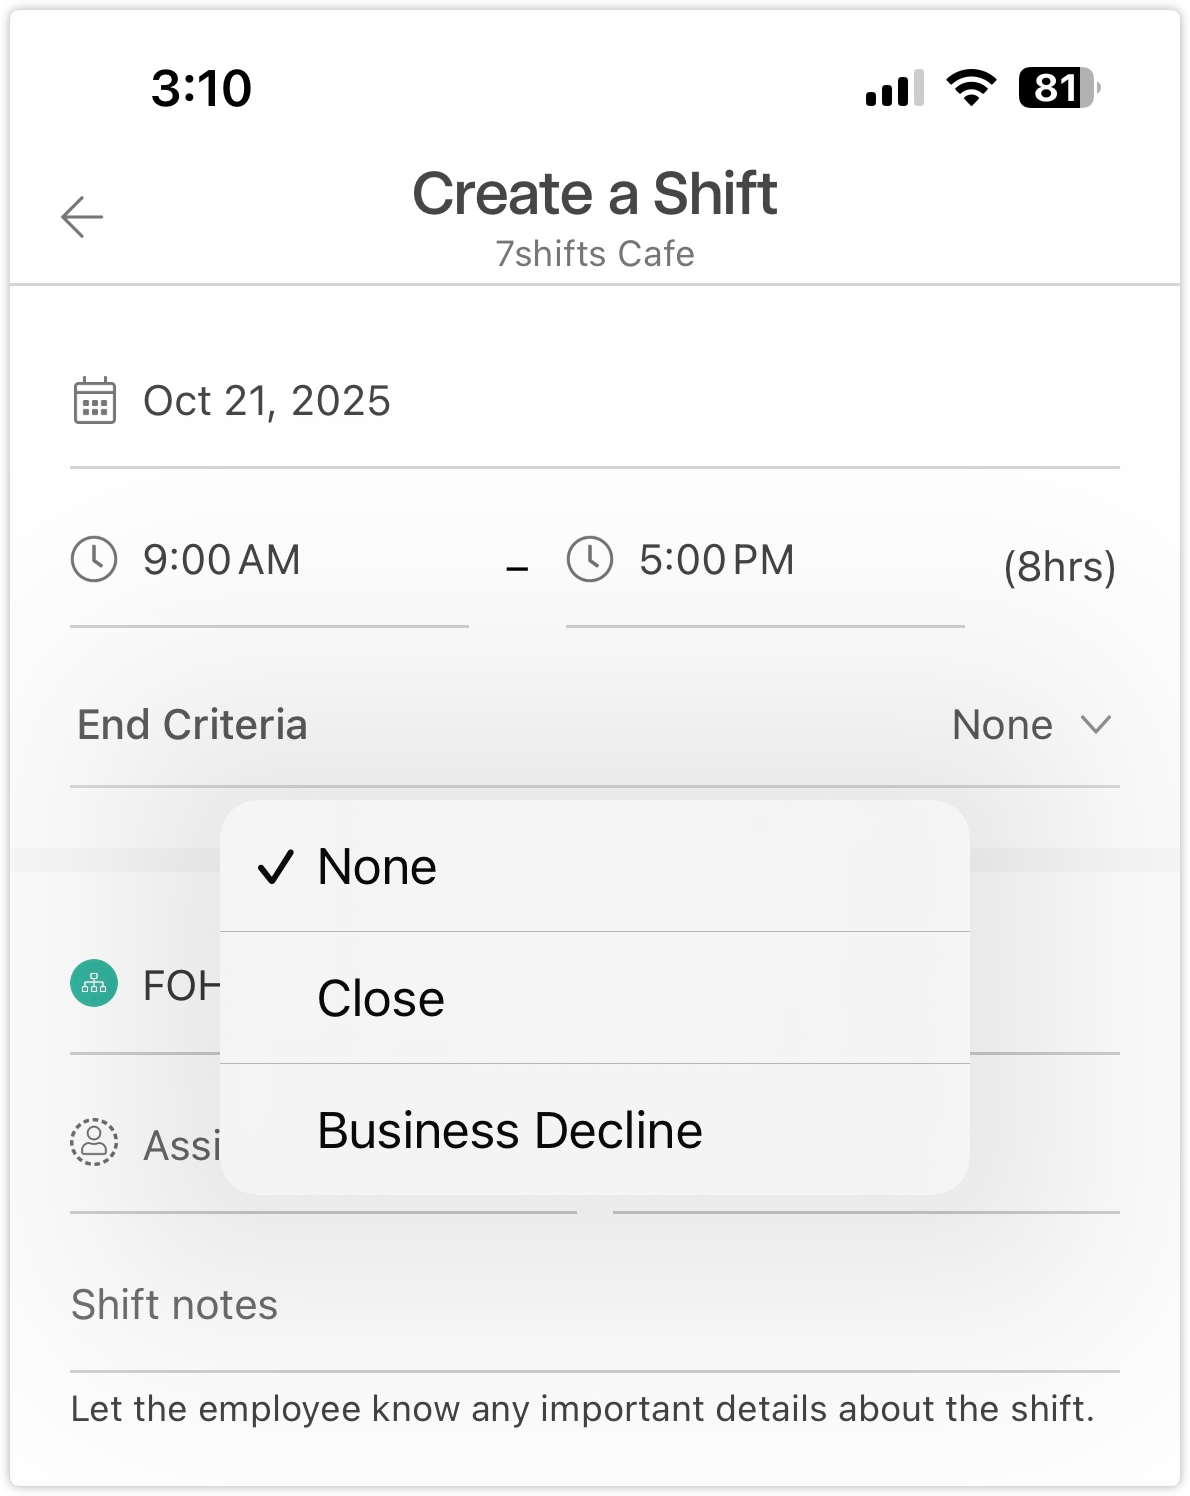Tap the assign employee person icon
This screenshot has height=1496, width=1190.
[94, 1142]
